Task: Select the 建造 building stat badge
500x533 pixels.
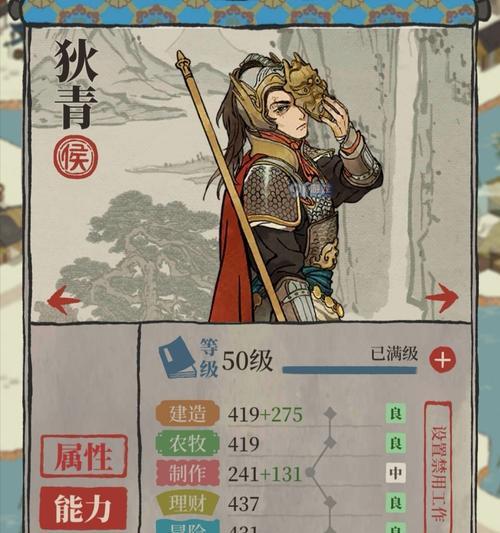Action: 187,413
